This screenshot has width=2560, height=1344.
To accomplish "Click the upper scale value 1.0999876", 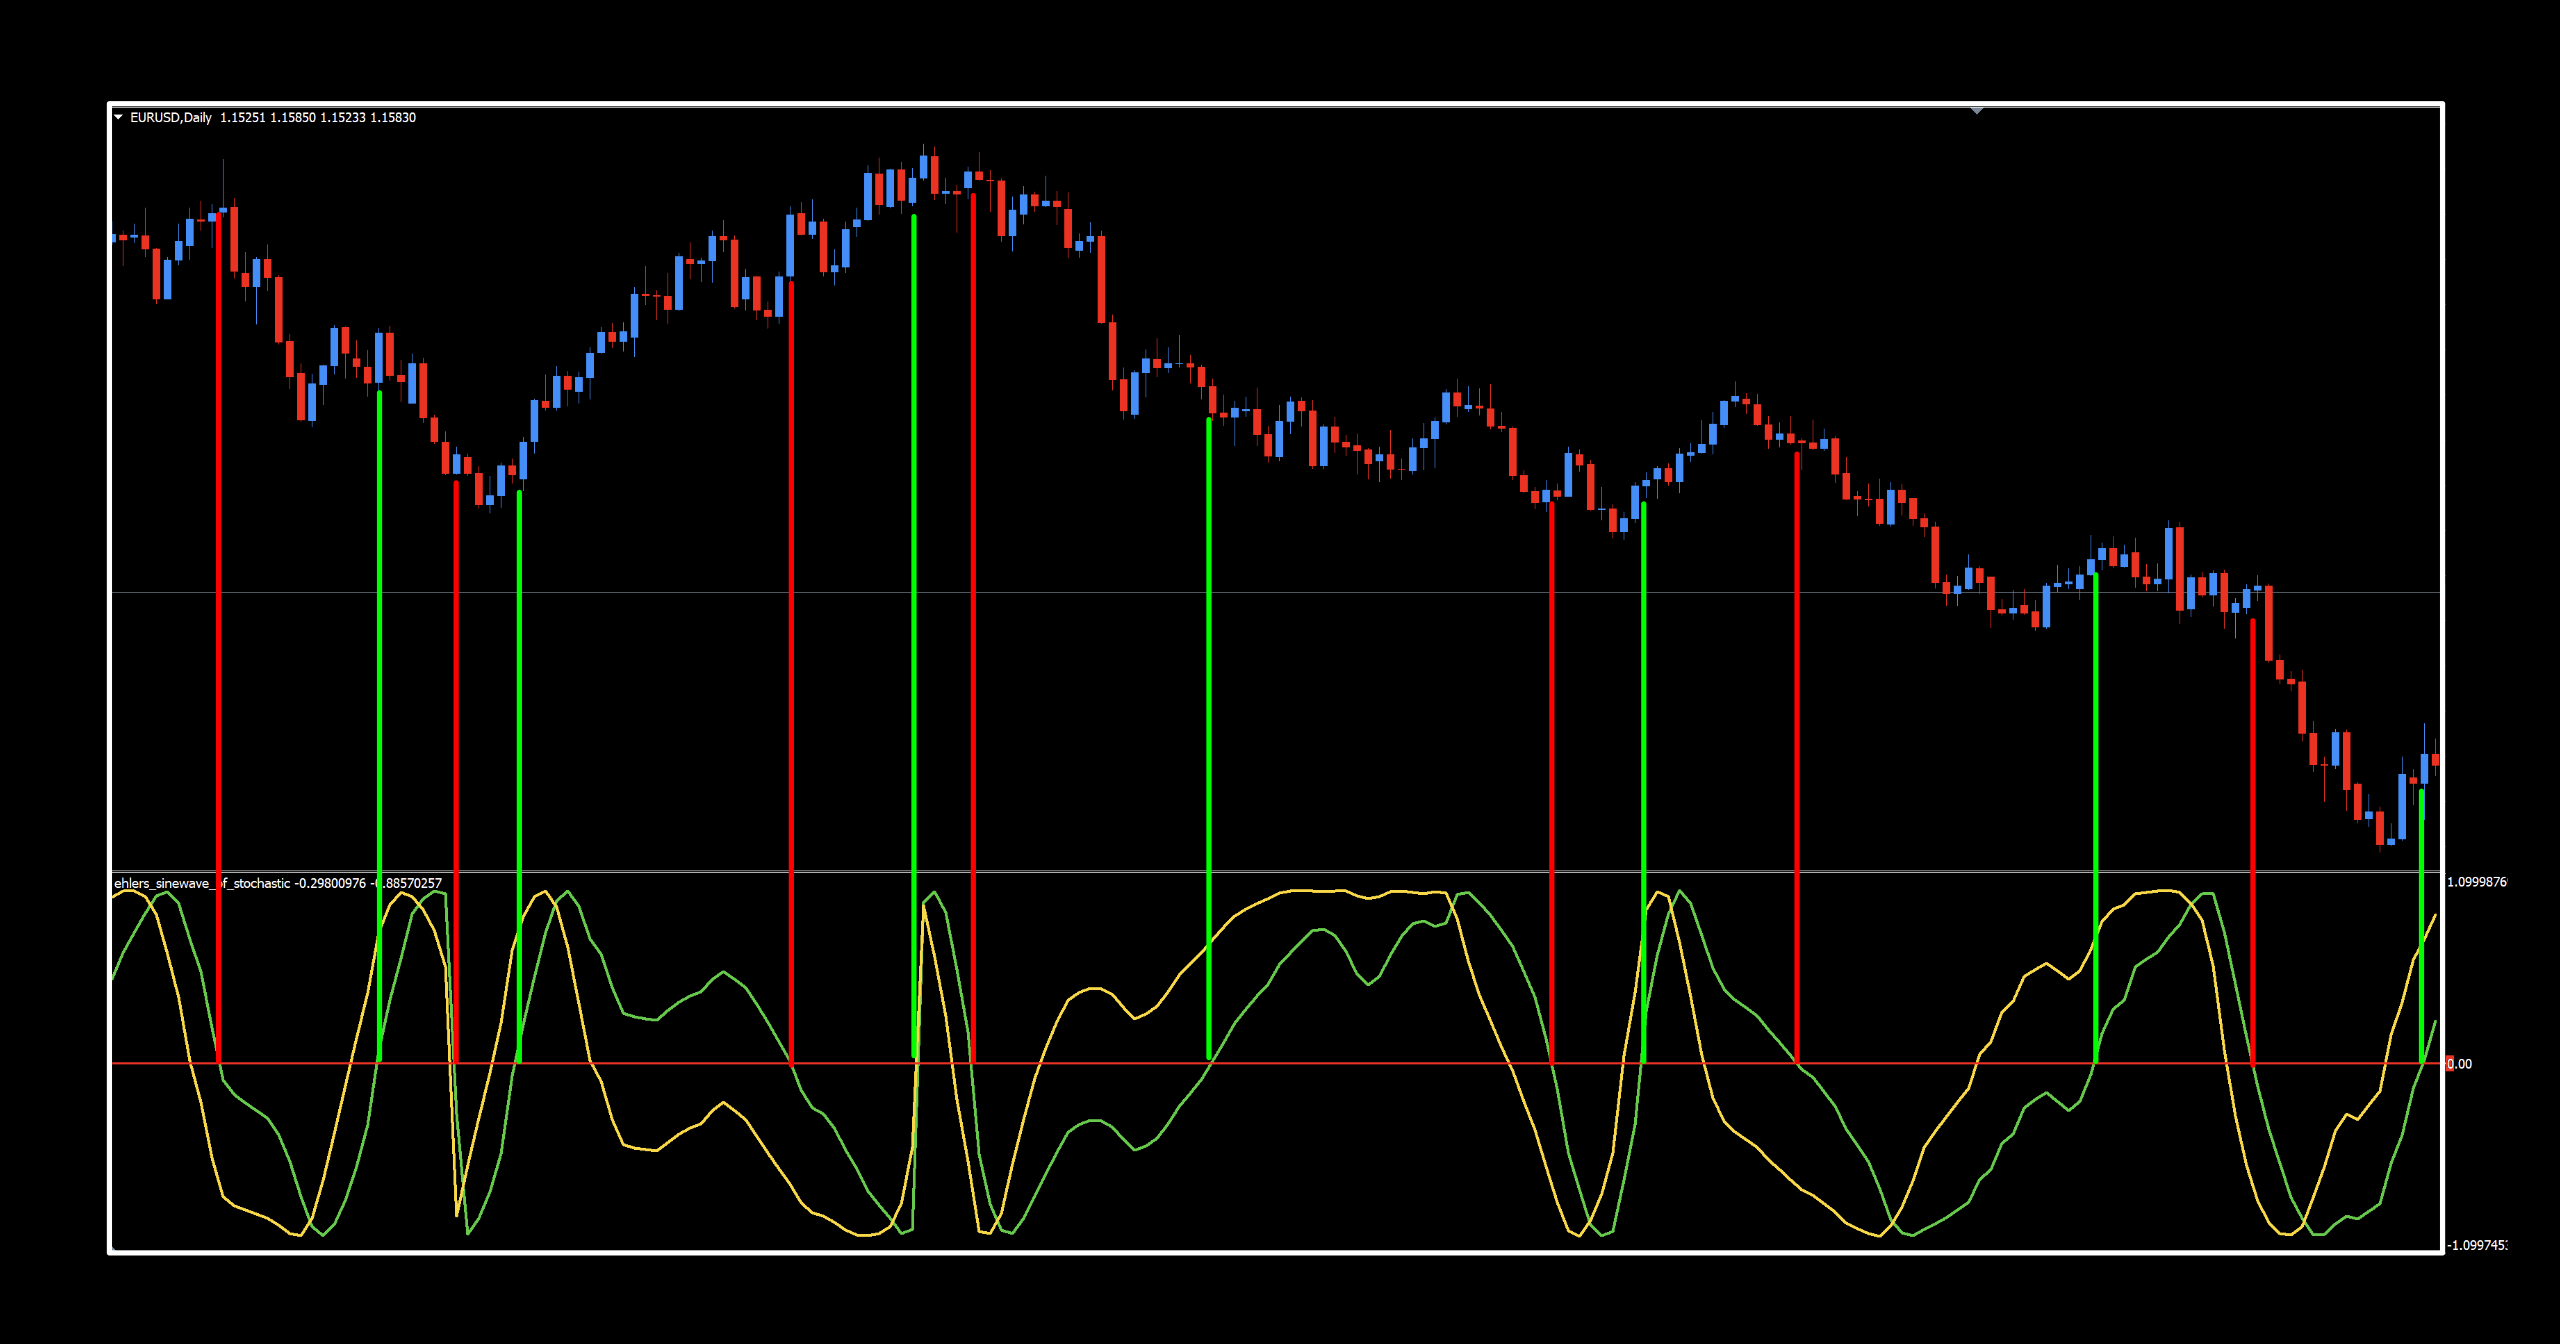I will (2477, 882).
